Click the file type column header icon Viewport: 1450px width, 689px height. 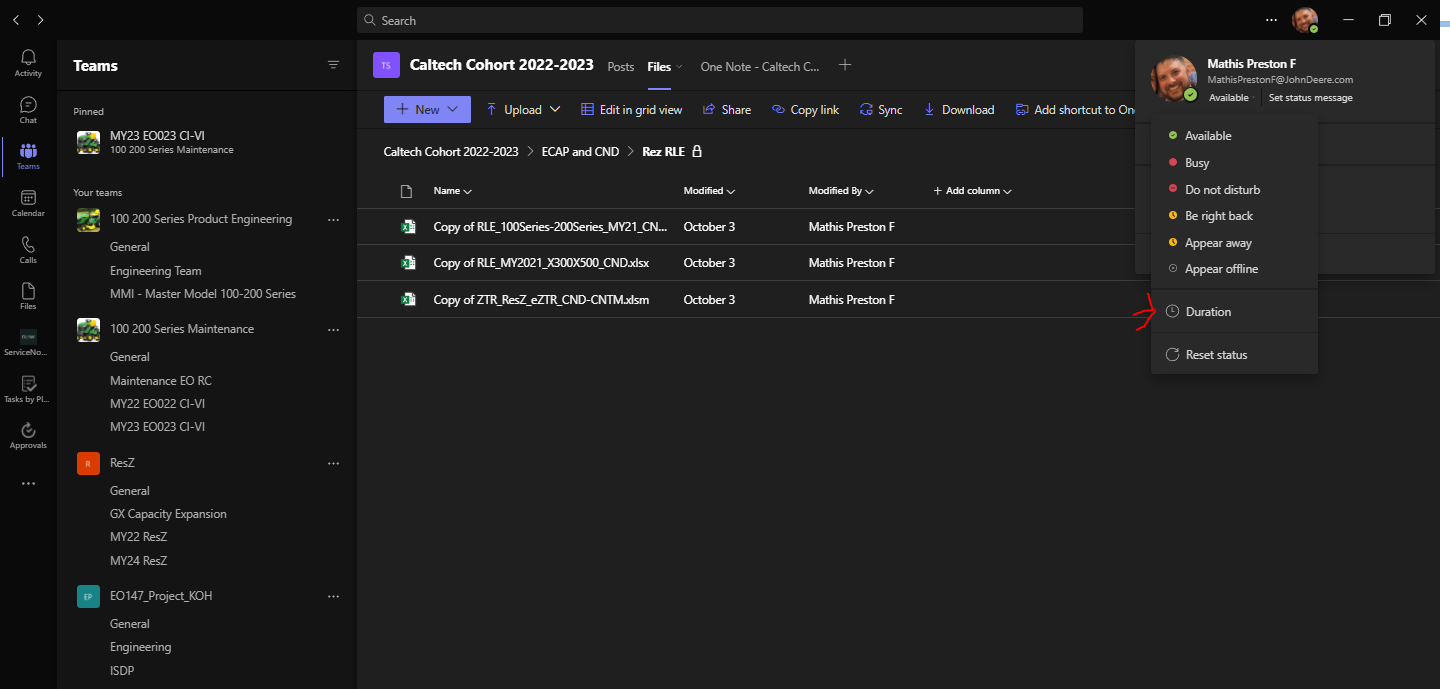pyautogui.click(x=406, y=191)
